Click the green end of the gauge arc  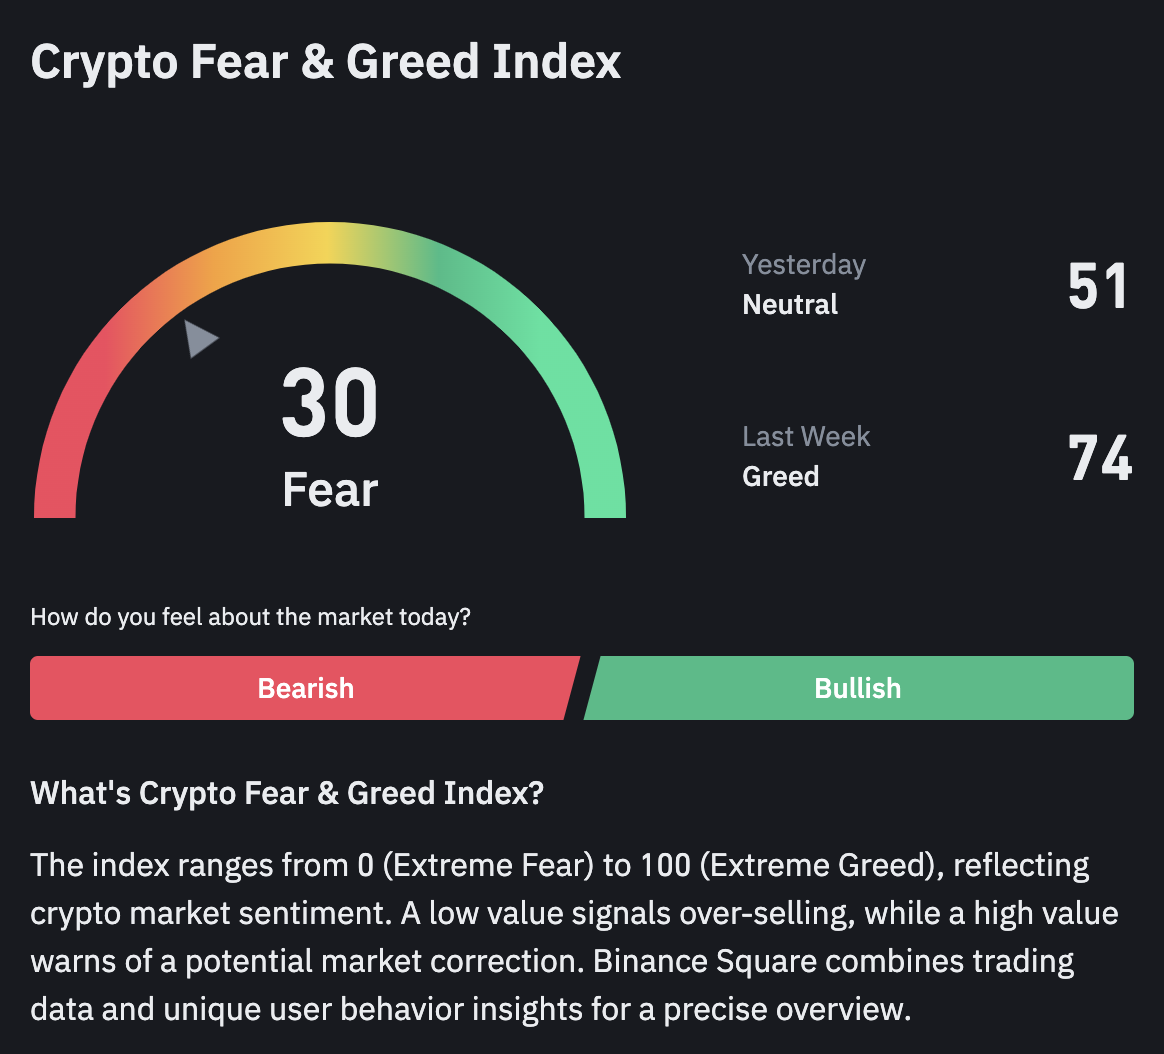[x=604, y=495]
